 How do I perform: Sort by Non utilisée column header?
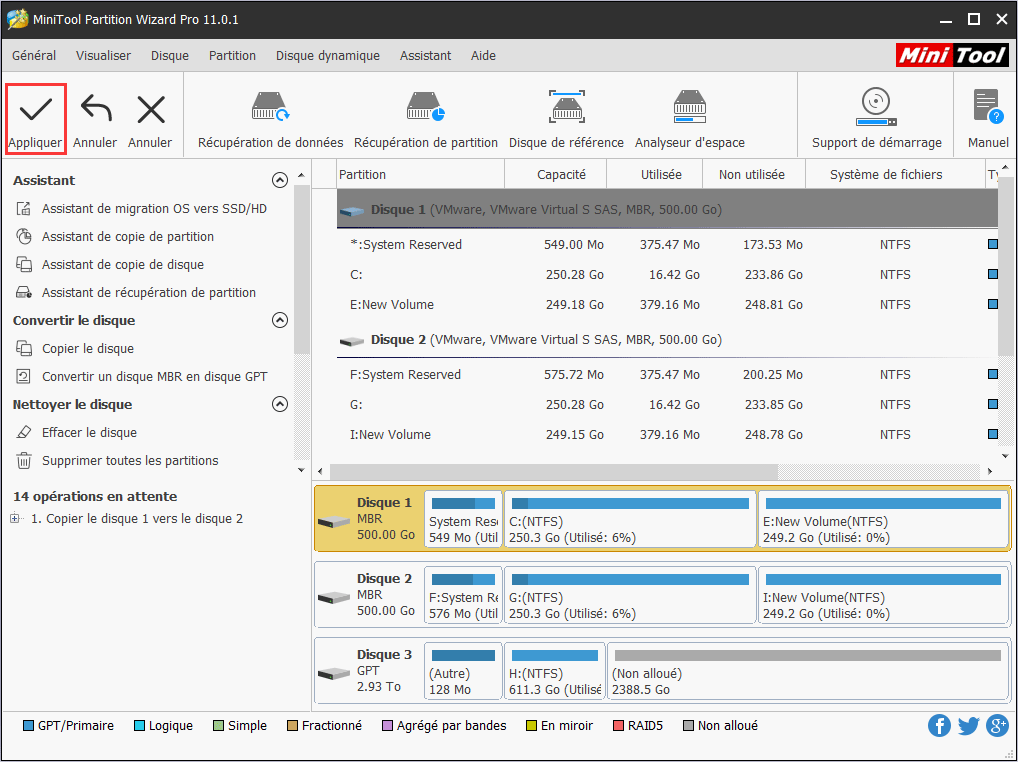[754, 175]
